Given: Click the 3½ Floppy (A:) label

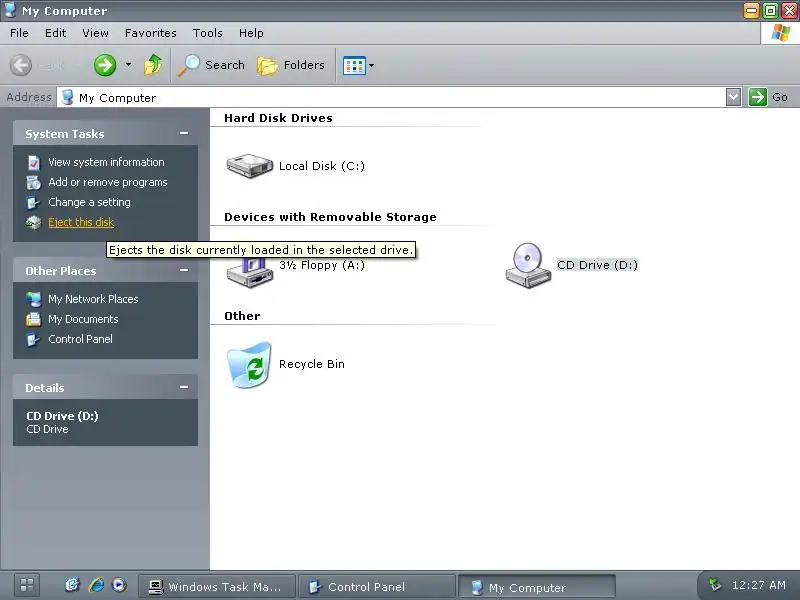Looking at the screenshot, I should [x=321, y=265].
